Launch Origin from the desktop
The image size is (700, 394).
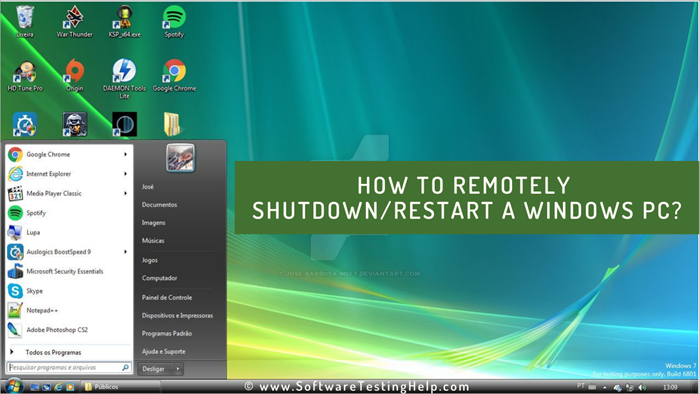[75, 76]
